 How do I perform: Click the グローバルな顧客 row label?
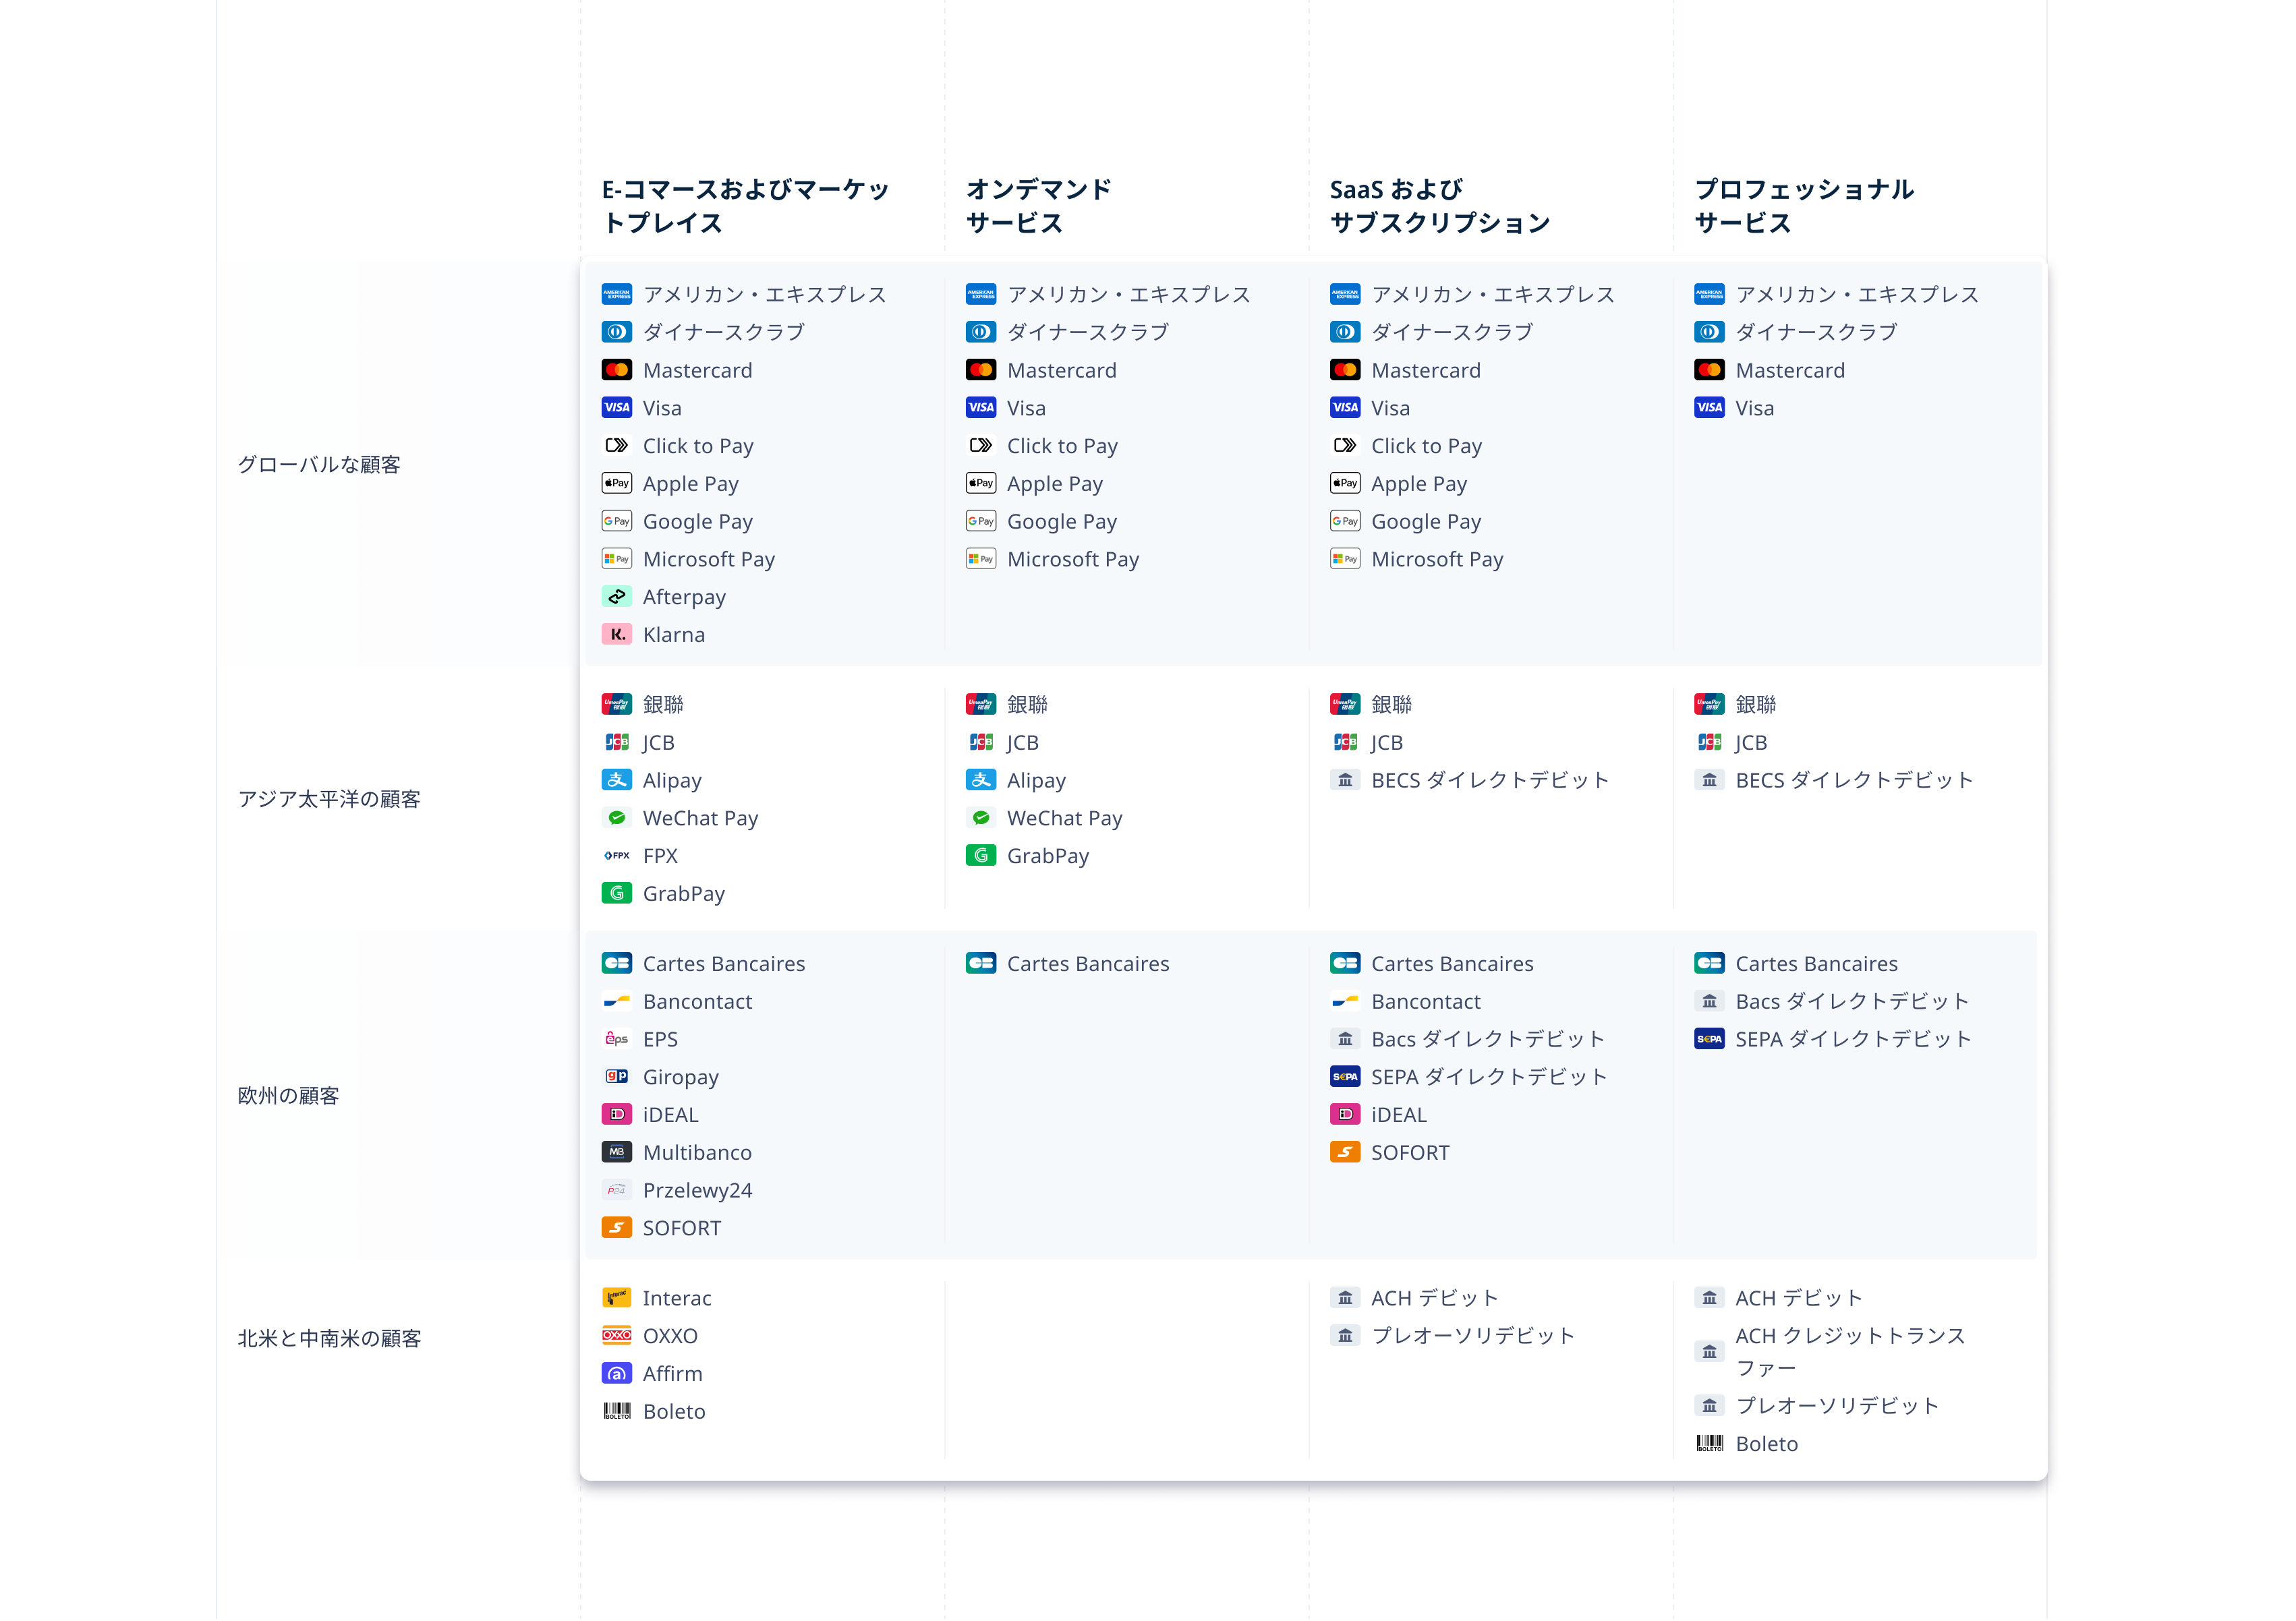point(319,465)
